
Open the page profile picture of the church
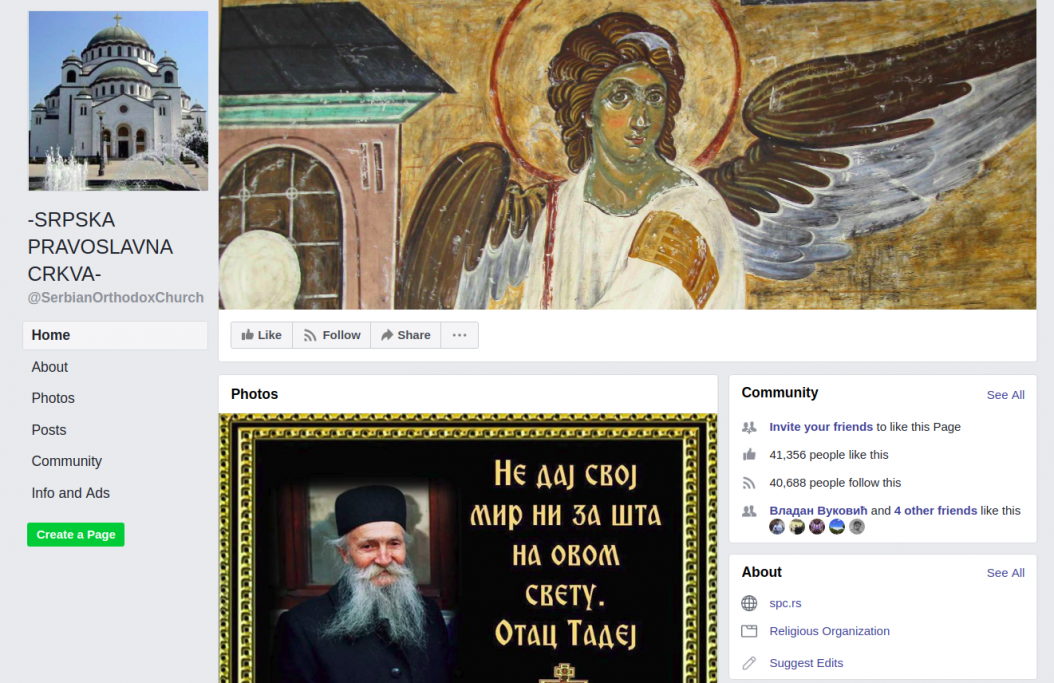coord(118,101)
